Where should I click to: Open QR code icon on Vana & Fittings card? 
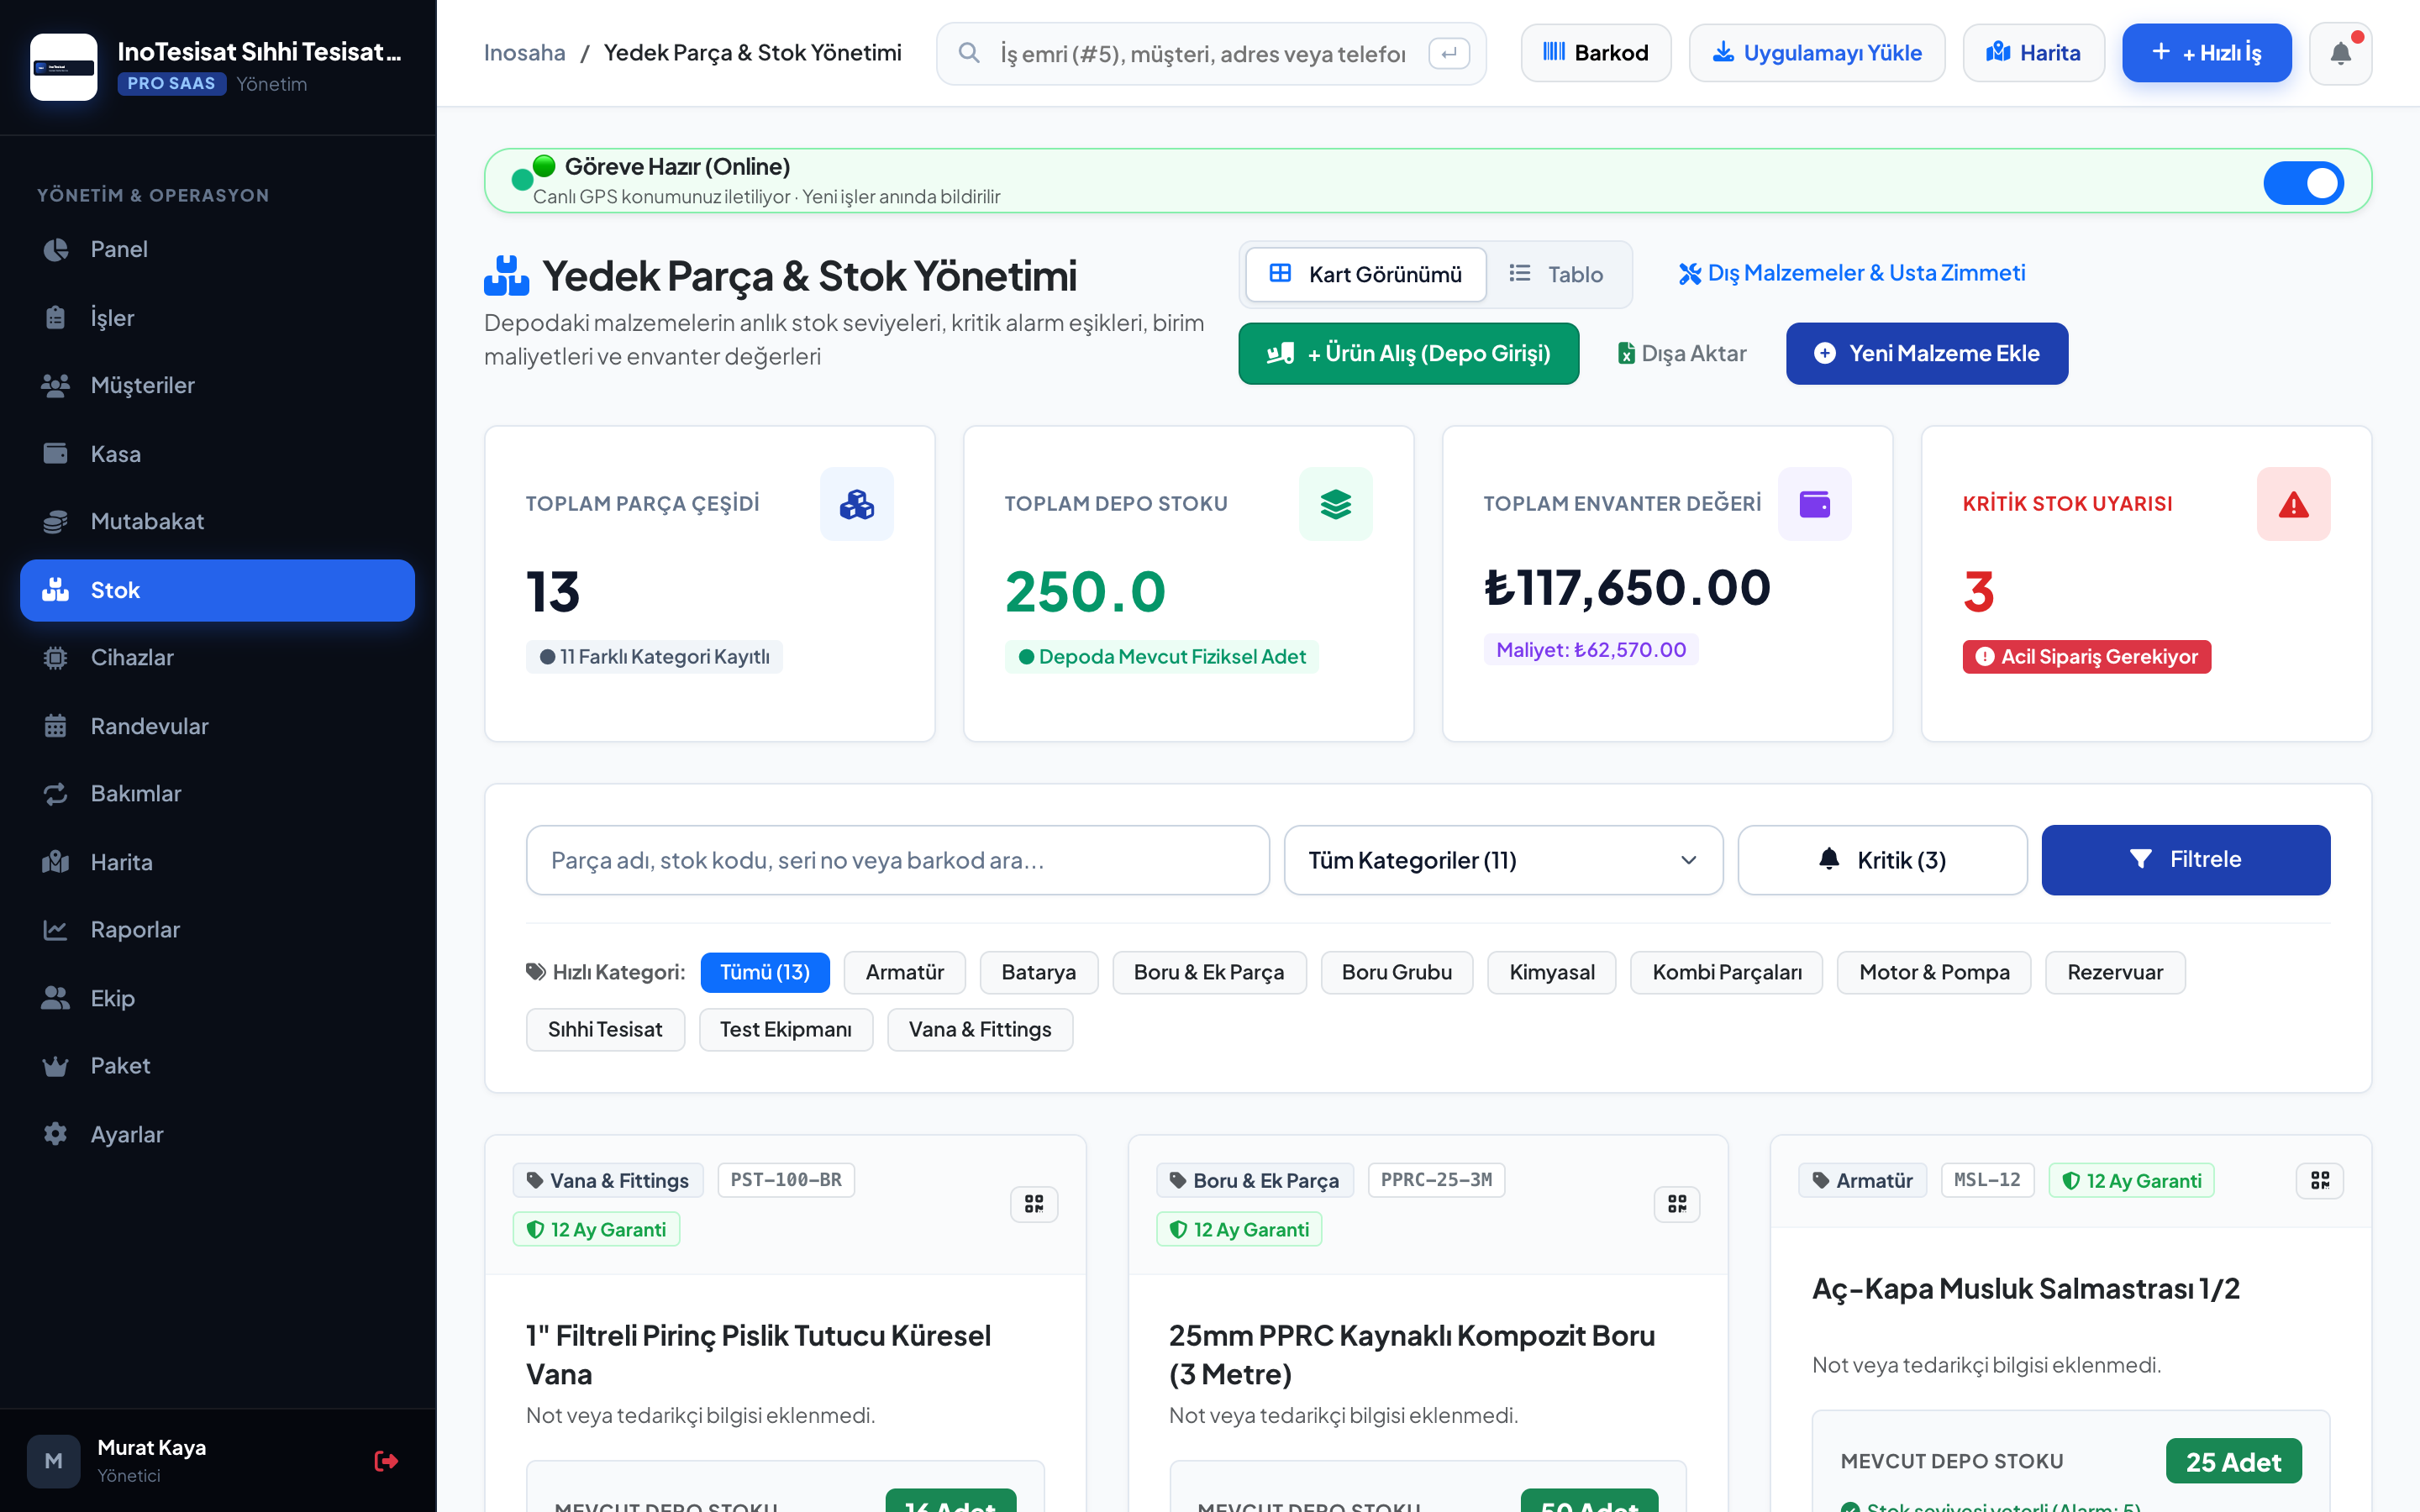coord(1034,1204)
